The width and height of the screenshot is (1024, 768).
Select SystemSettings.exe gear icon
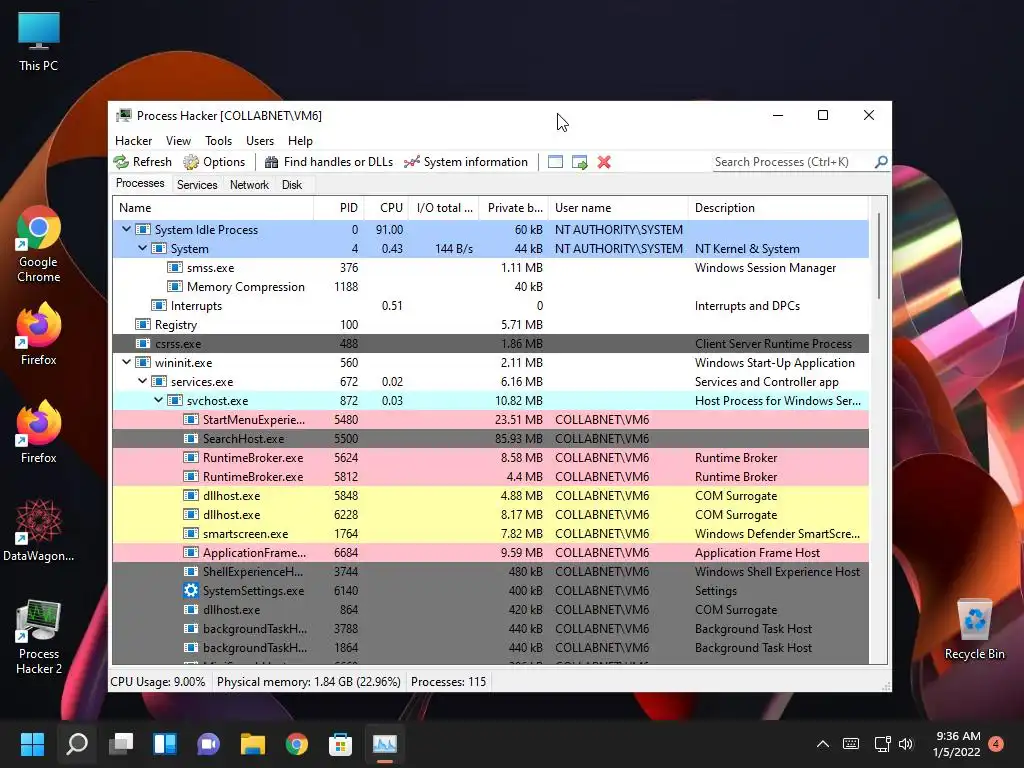tap(191, 590)
